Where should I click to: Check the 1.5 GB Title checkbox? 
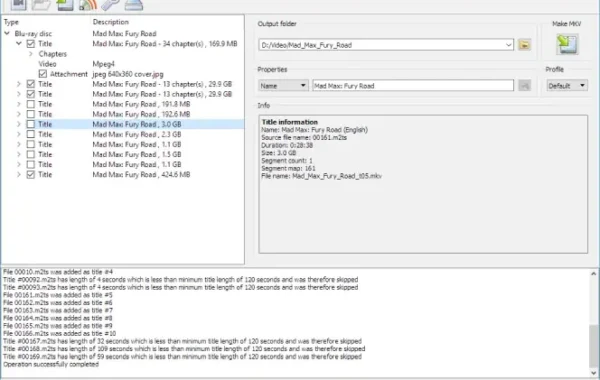(x=31, y=154)
